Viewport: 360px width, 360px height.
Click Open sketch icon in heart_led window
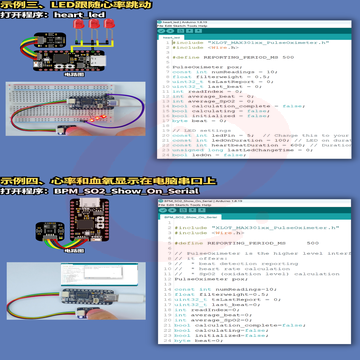[x=189, y=31]
